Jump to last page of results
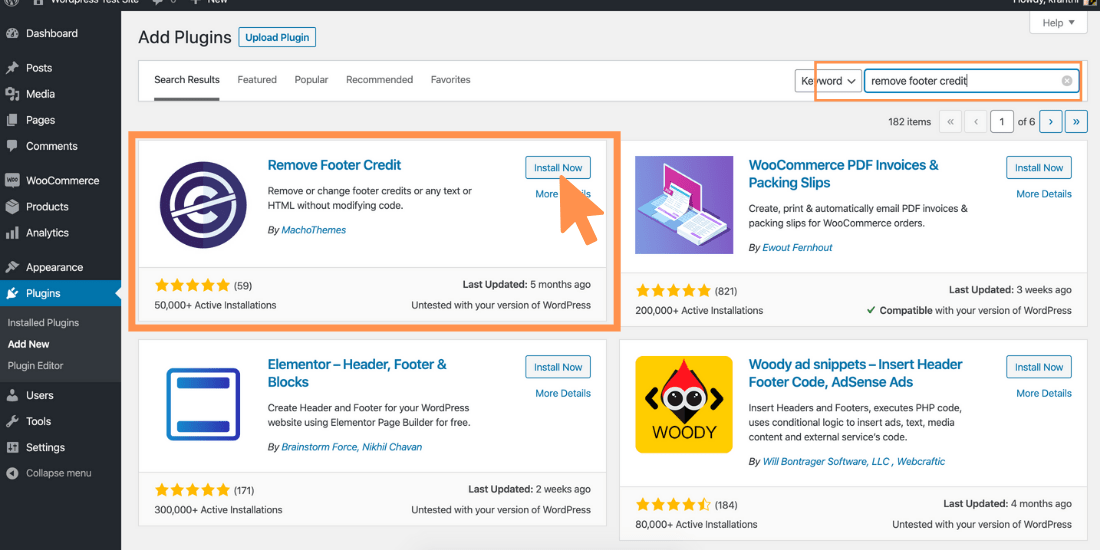The height and width of the screenshot is (550, 1100). click(1076, 121)
